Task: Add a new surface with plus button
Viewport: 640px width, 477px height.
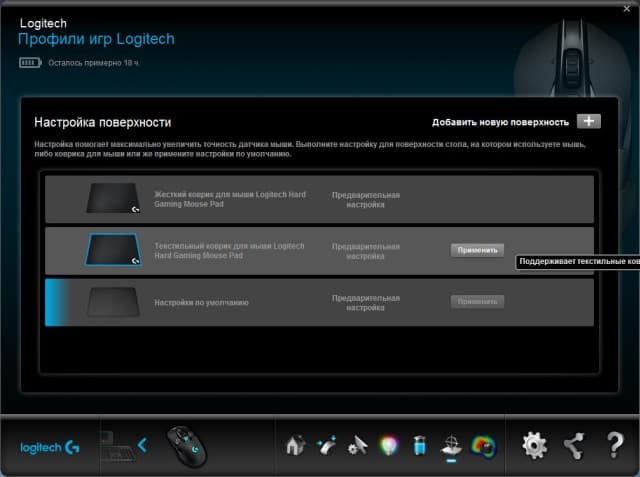Action: point(589,121)
